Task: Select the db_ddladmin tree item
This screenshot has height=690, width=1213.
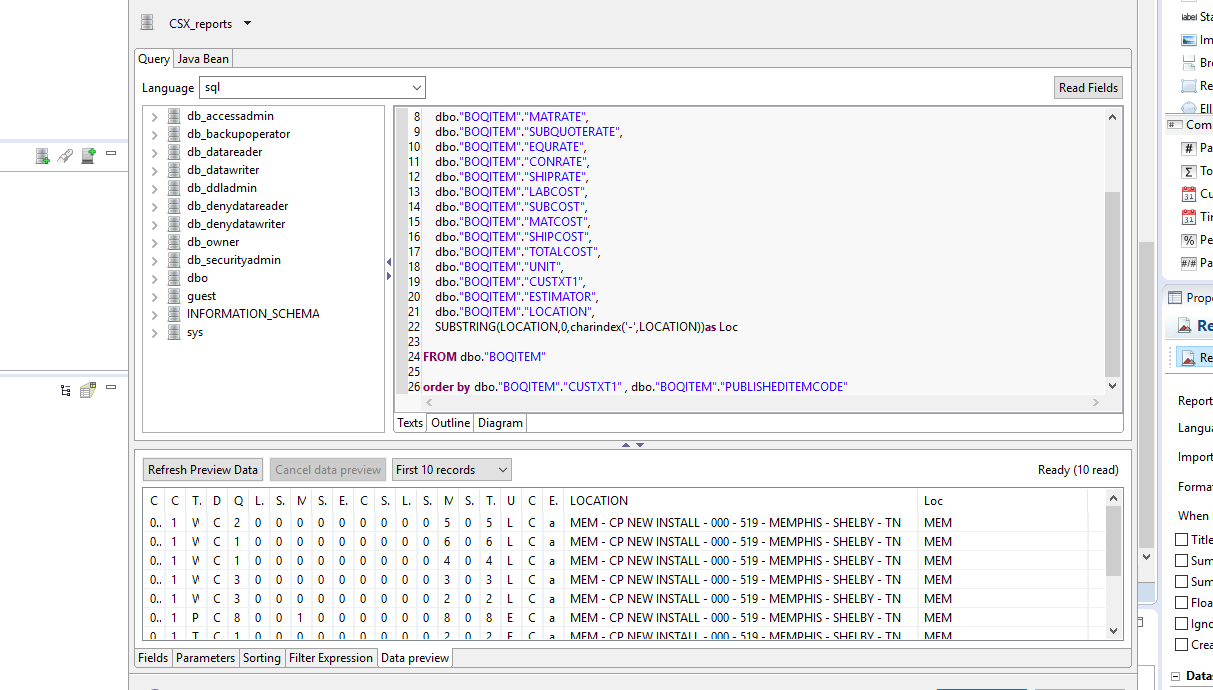Action: pyautogui.click(x=221, y=188)
